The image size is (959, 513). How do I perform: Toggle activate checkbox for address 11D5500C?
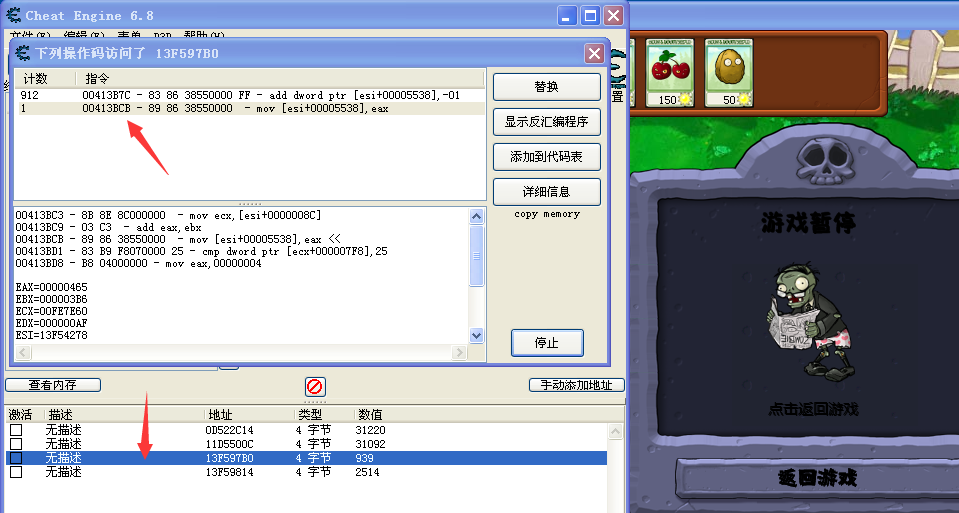[x=16, y=444]
